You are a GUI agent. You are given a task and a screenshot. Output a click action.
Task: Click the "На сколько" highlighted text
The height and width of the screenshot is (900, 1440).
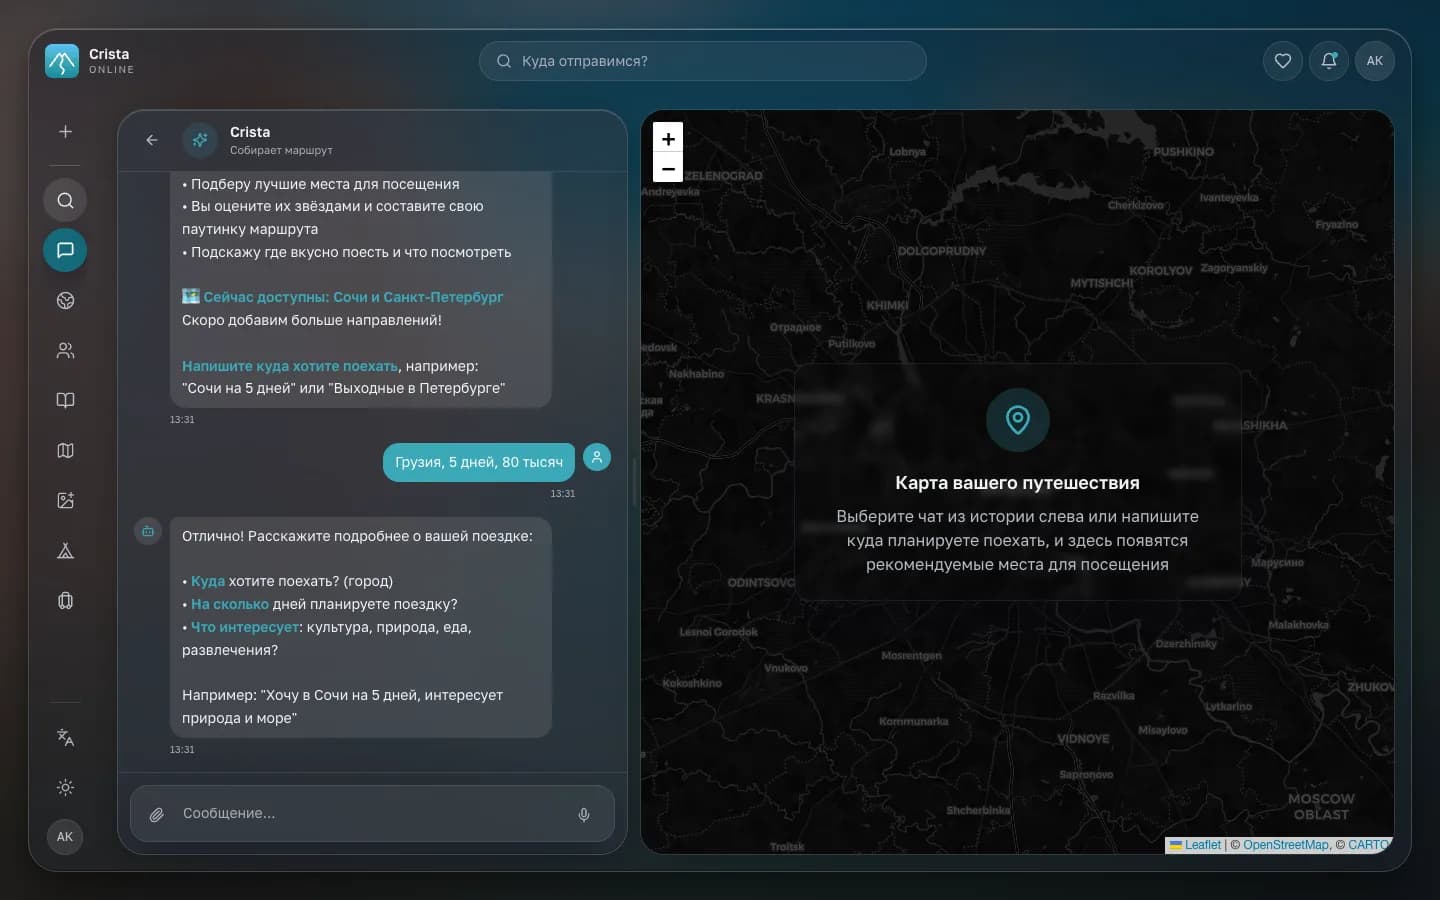pos(230,604)
